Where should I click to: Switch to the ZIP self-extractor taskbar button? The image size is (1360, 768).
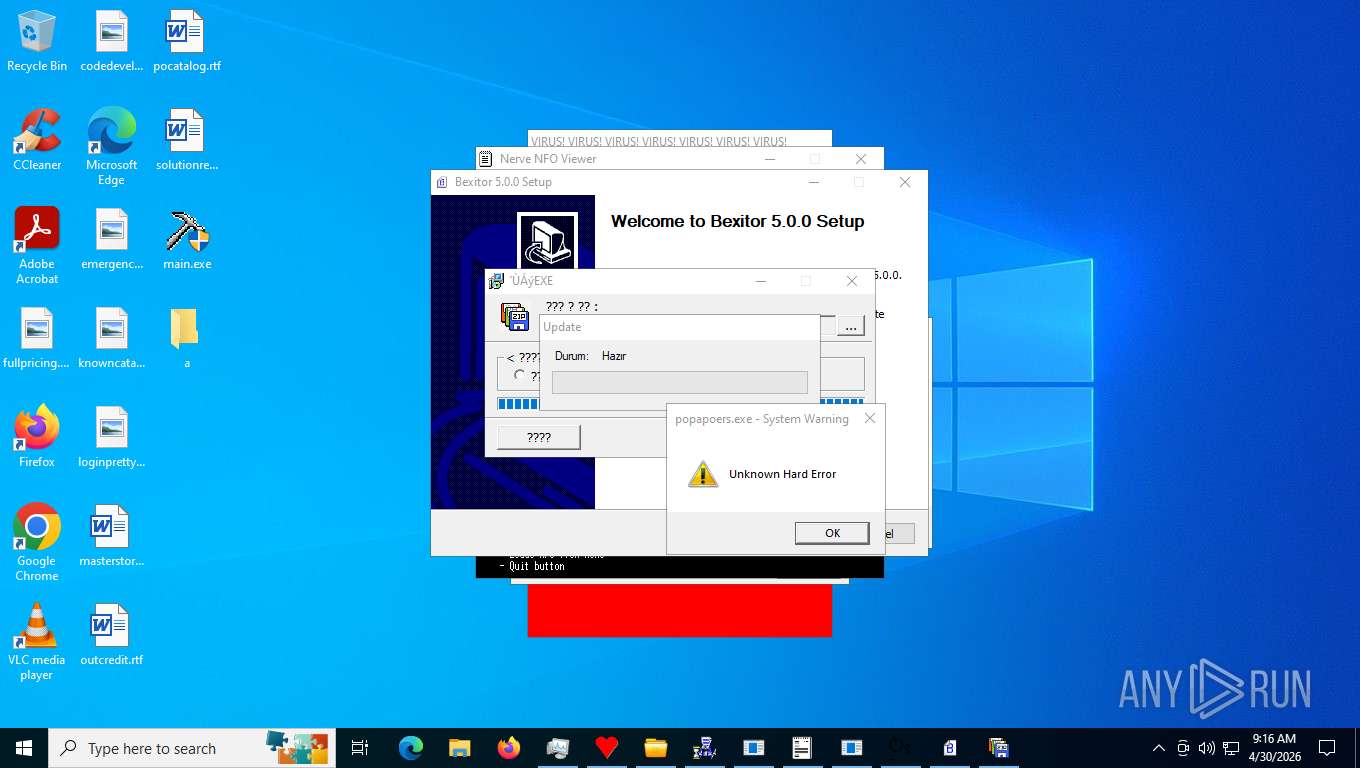(998, 748)
